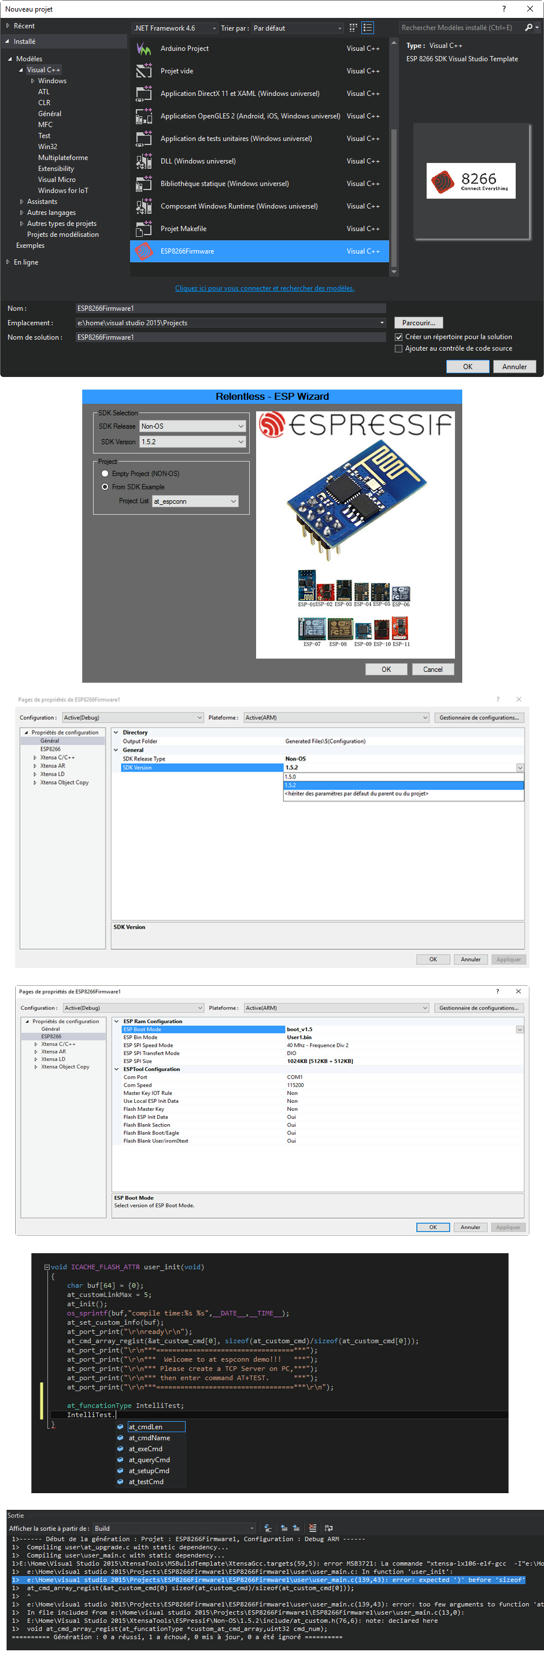Switch templates to list view icon

(x=368, y=27)
